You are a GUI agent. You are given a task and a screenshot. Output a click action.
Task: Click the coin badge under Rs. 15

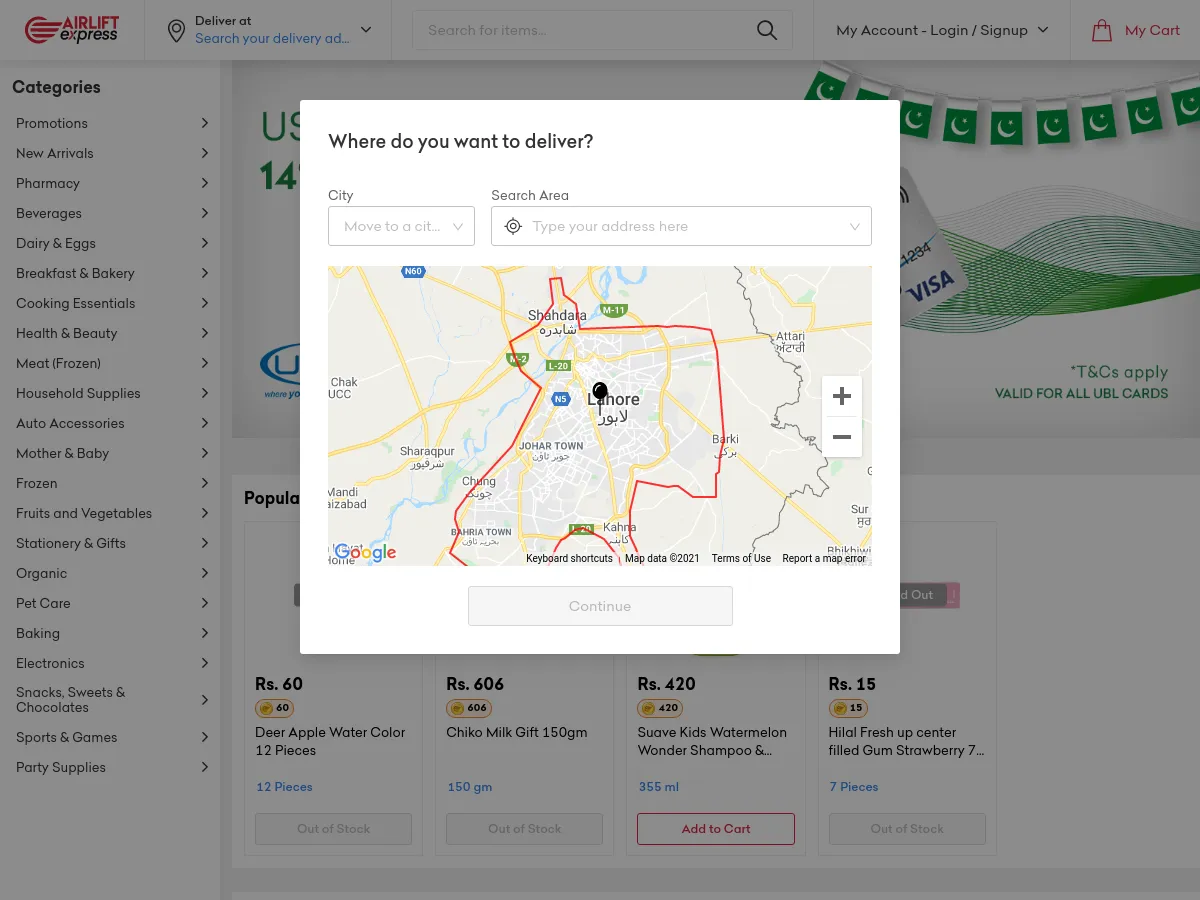[848, 708]
